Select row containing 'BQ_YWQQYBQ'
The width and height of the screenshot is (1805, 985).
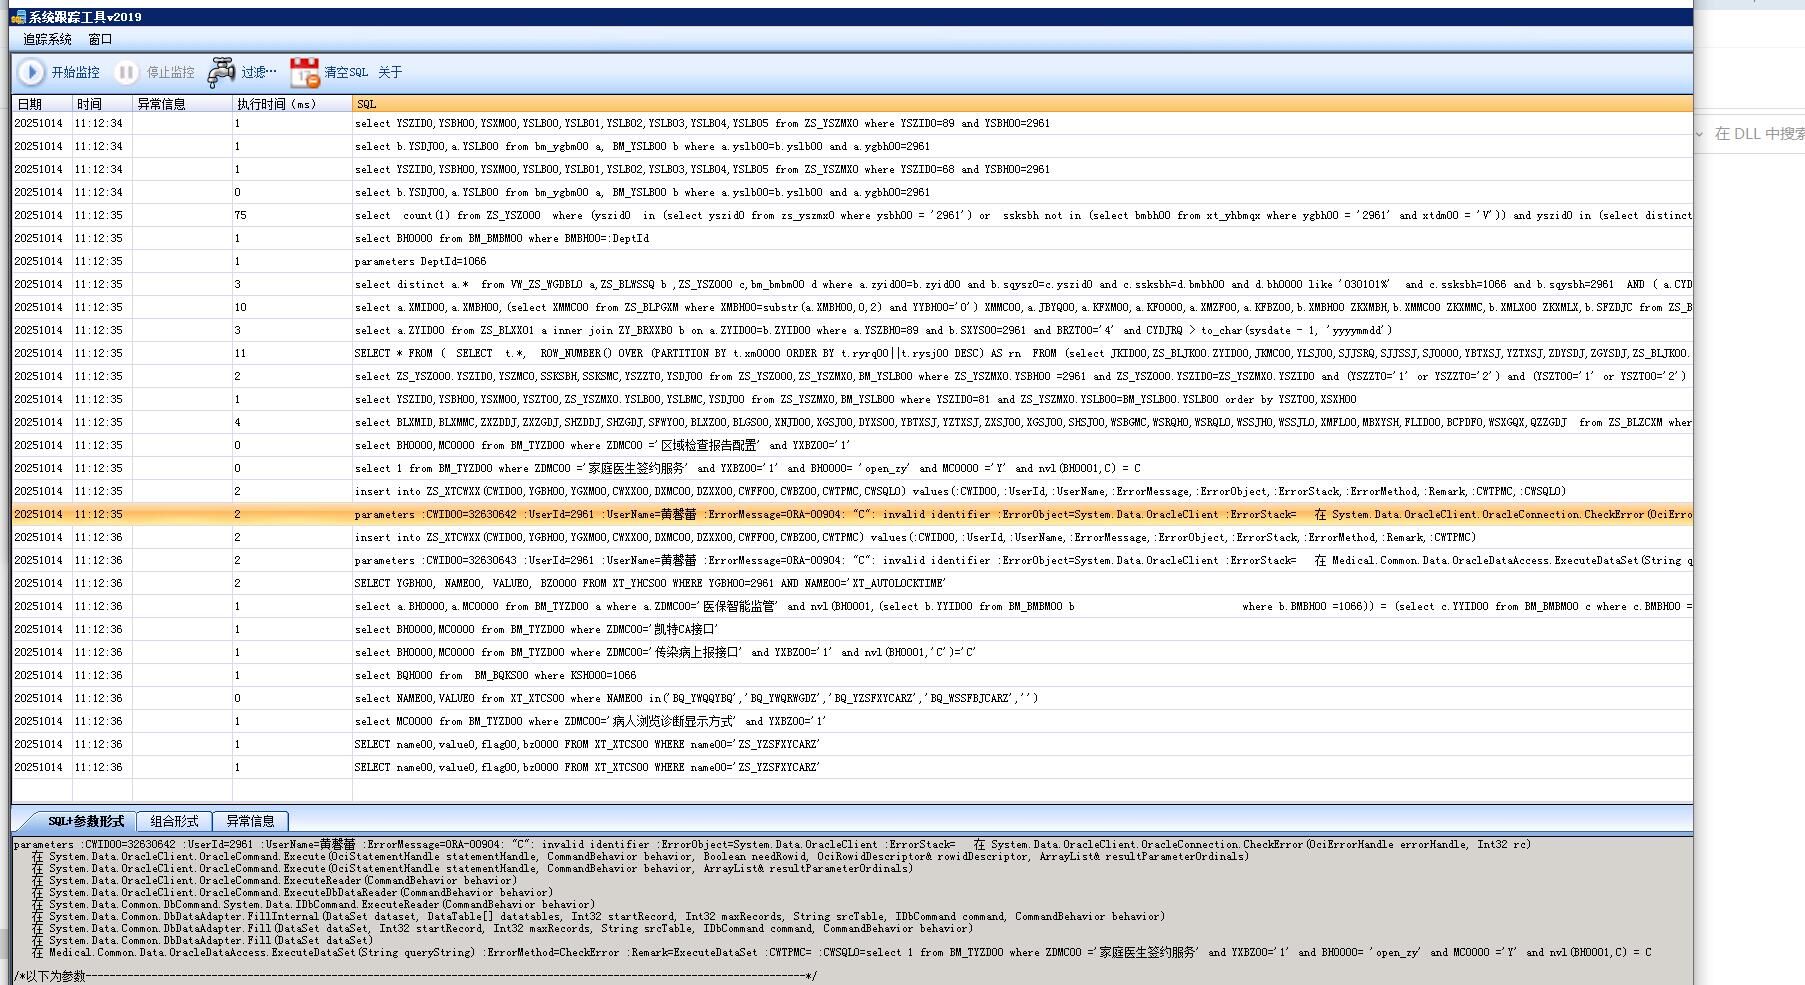coord(852,698)
